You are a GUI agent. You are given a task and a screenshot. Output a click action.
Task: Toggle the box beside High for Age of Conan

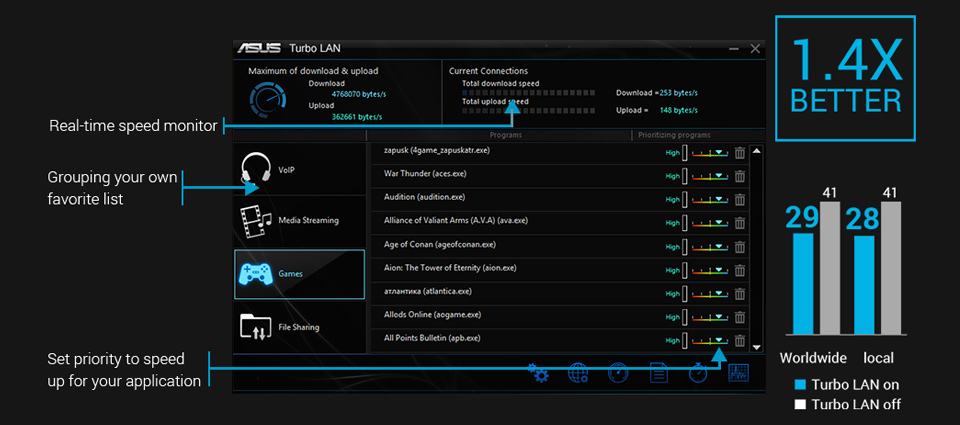[x=685, y=247]
